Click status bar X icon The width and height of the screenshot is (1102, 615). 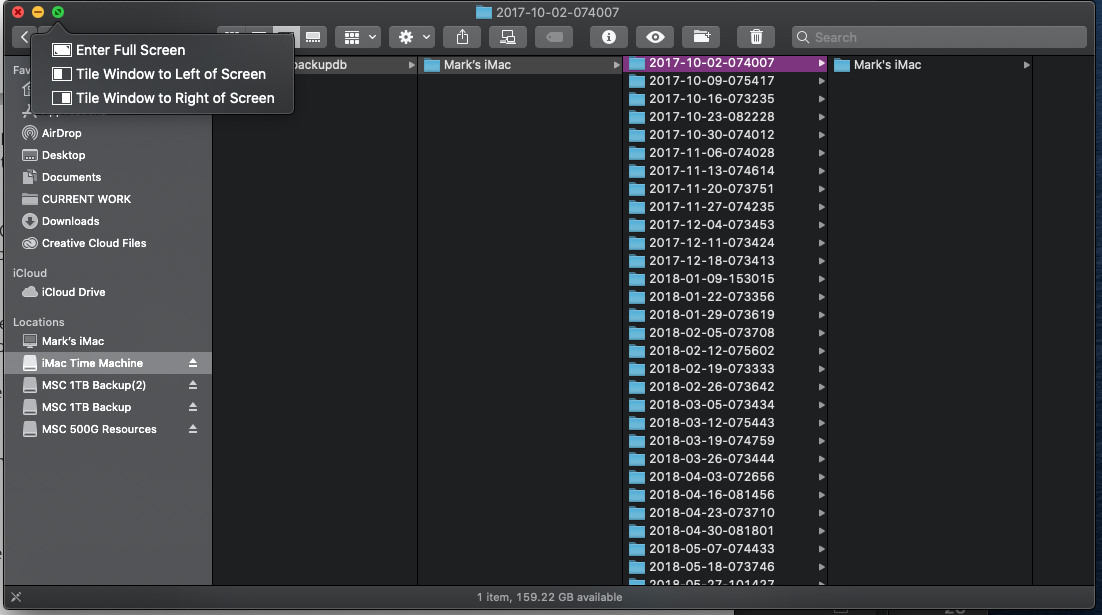(16, 597)
